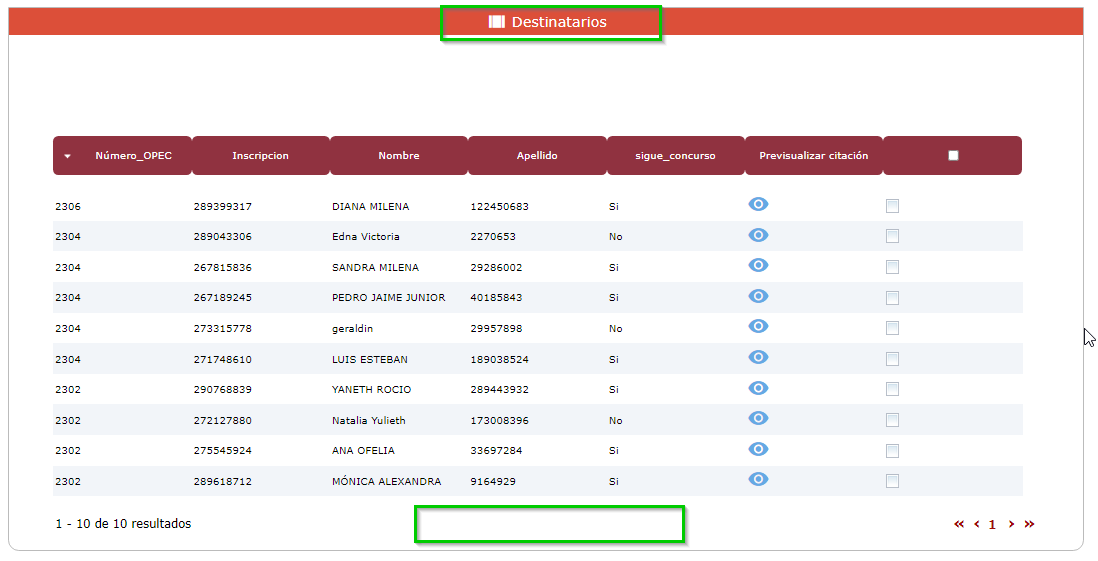
Task: Sort table by Inscripcion column
Action: [260, 156]
